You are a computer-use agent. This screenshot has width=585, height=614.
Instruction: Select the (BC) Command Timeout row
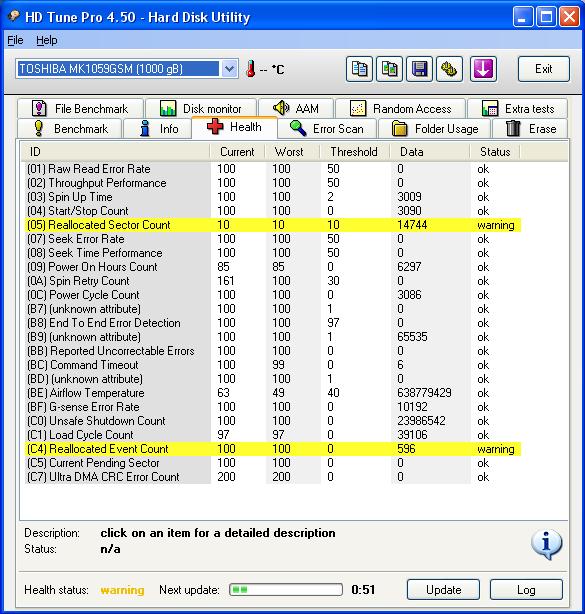coord(273,365)
